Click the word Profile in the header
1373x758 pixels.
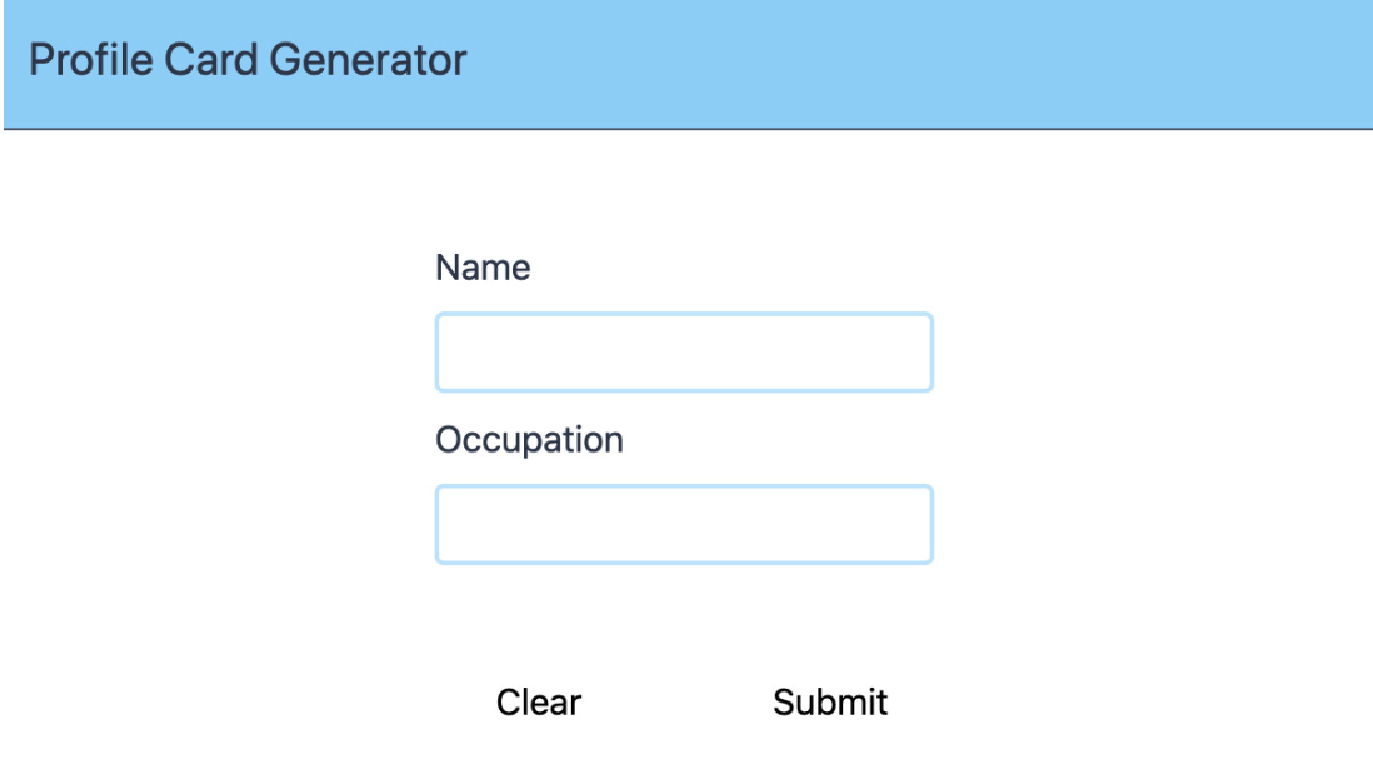pyautogui.click(x=91, y=60)
